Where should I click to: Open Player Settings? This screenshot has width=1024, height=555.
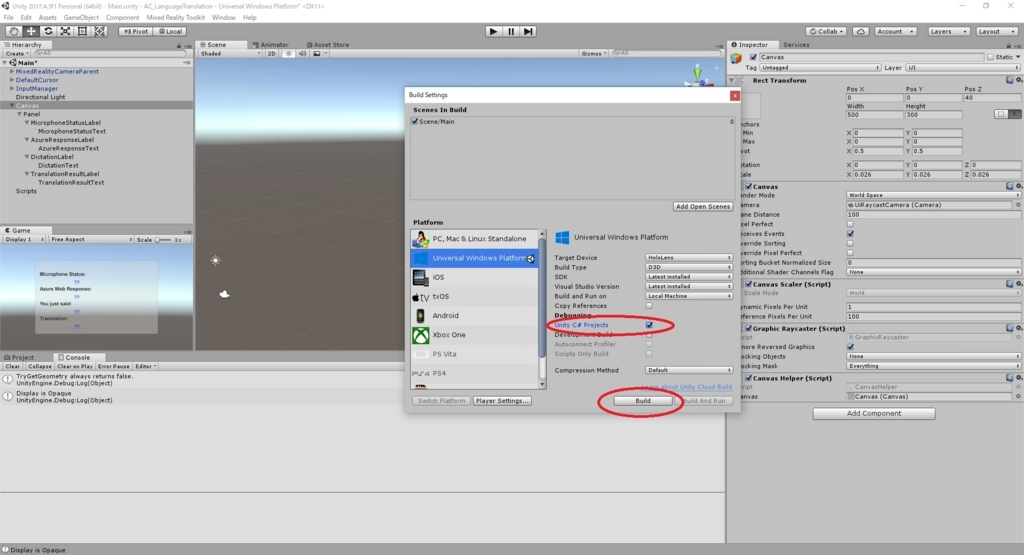coord(502,401)
